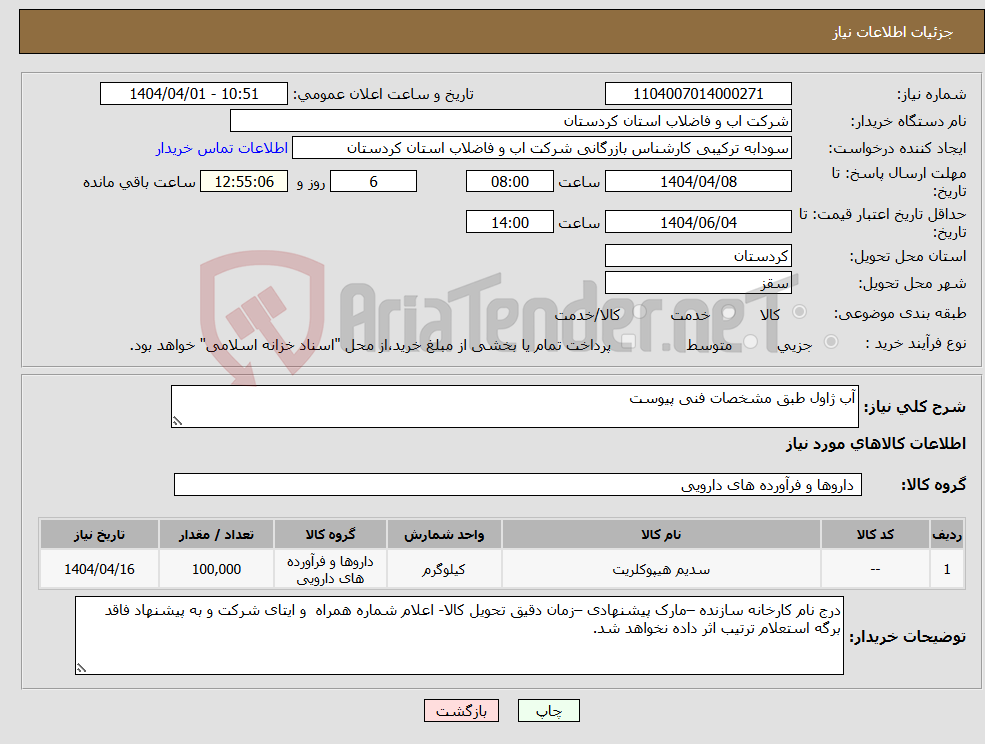
Task: Click the چاپ (print) button
Action: [548, 711]
